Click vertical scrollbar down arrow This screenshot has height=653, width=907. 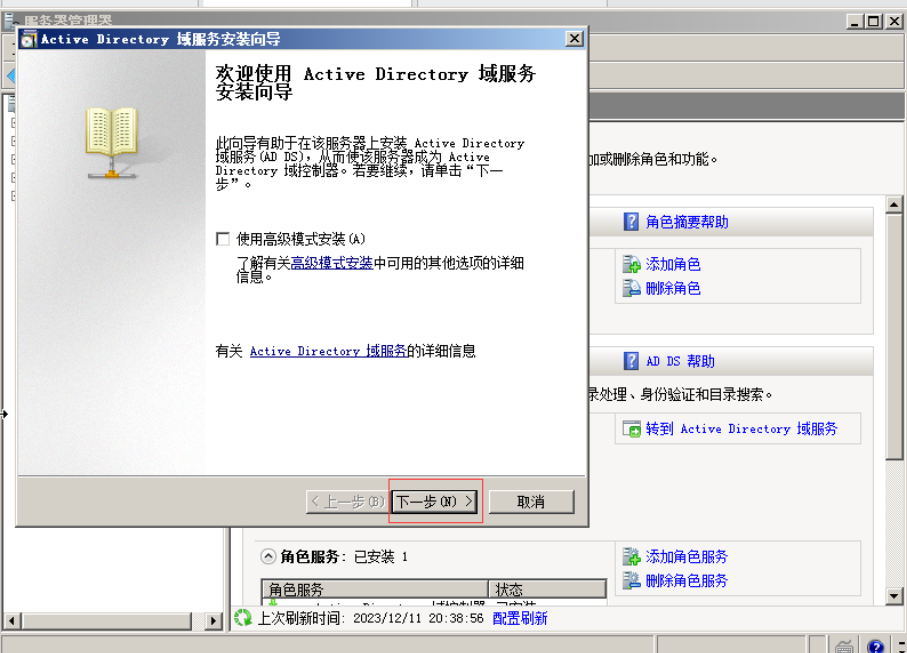coord(894,596)
